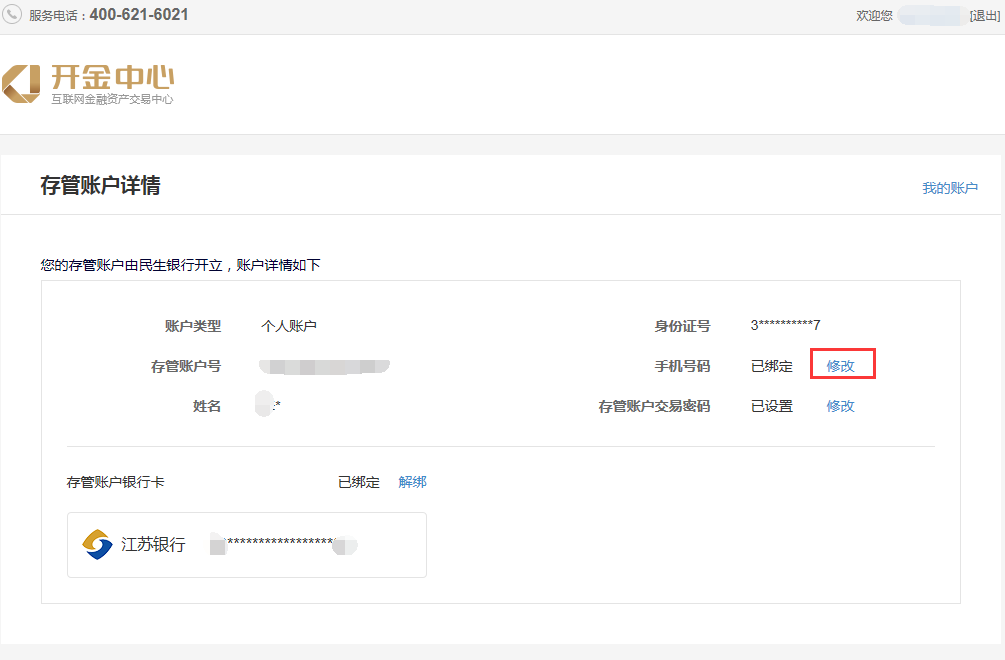Click 修改 next to 存管账户交易密码
Screen dimensions: 1005x660
pos(841,406)
